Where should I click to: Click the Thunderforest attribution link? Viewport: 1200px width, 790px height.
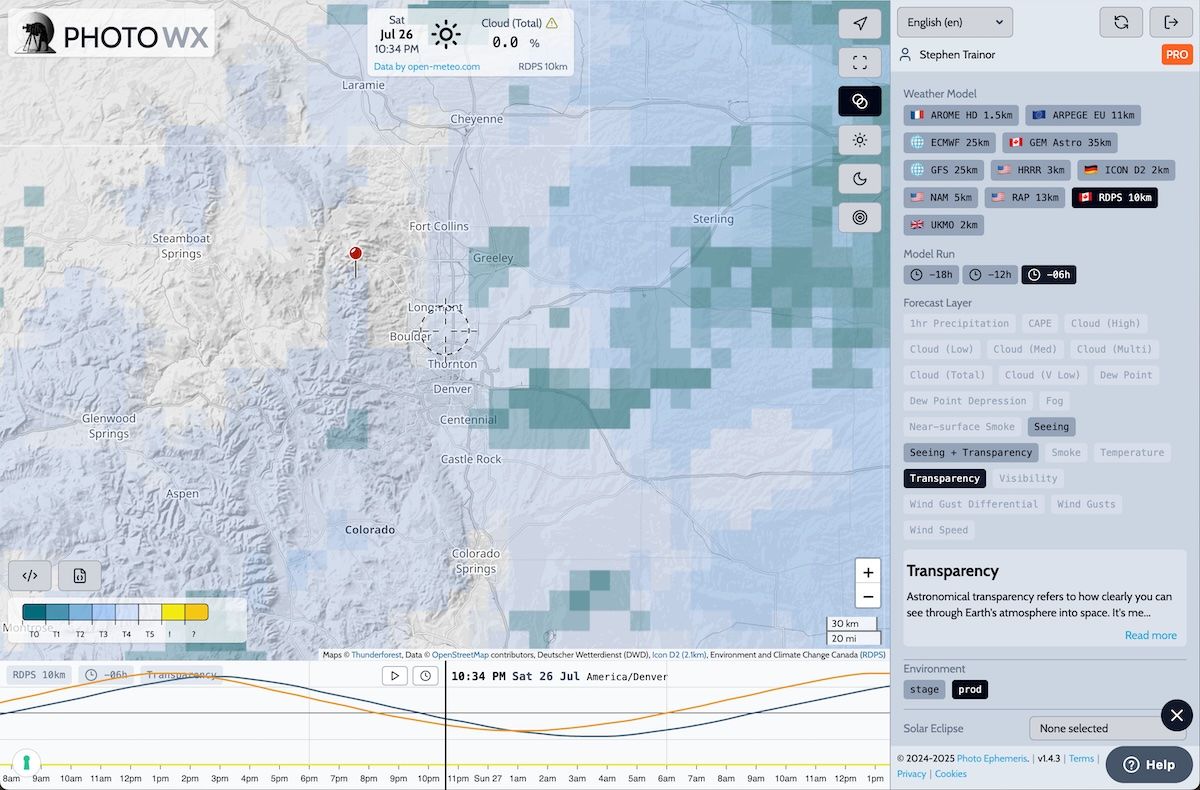376,655
